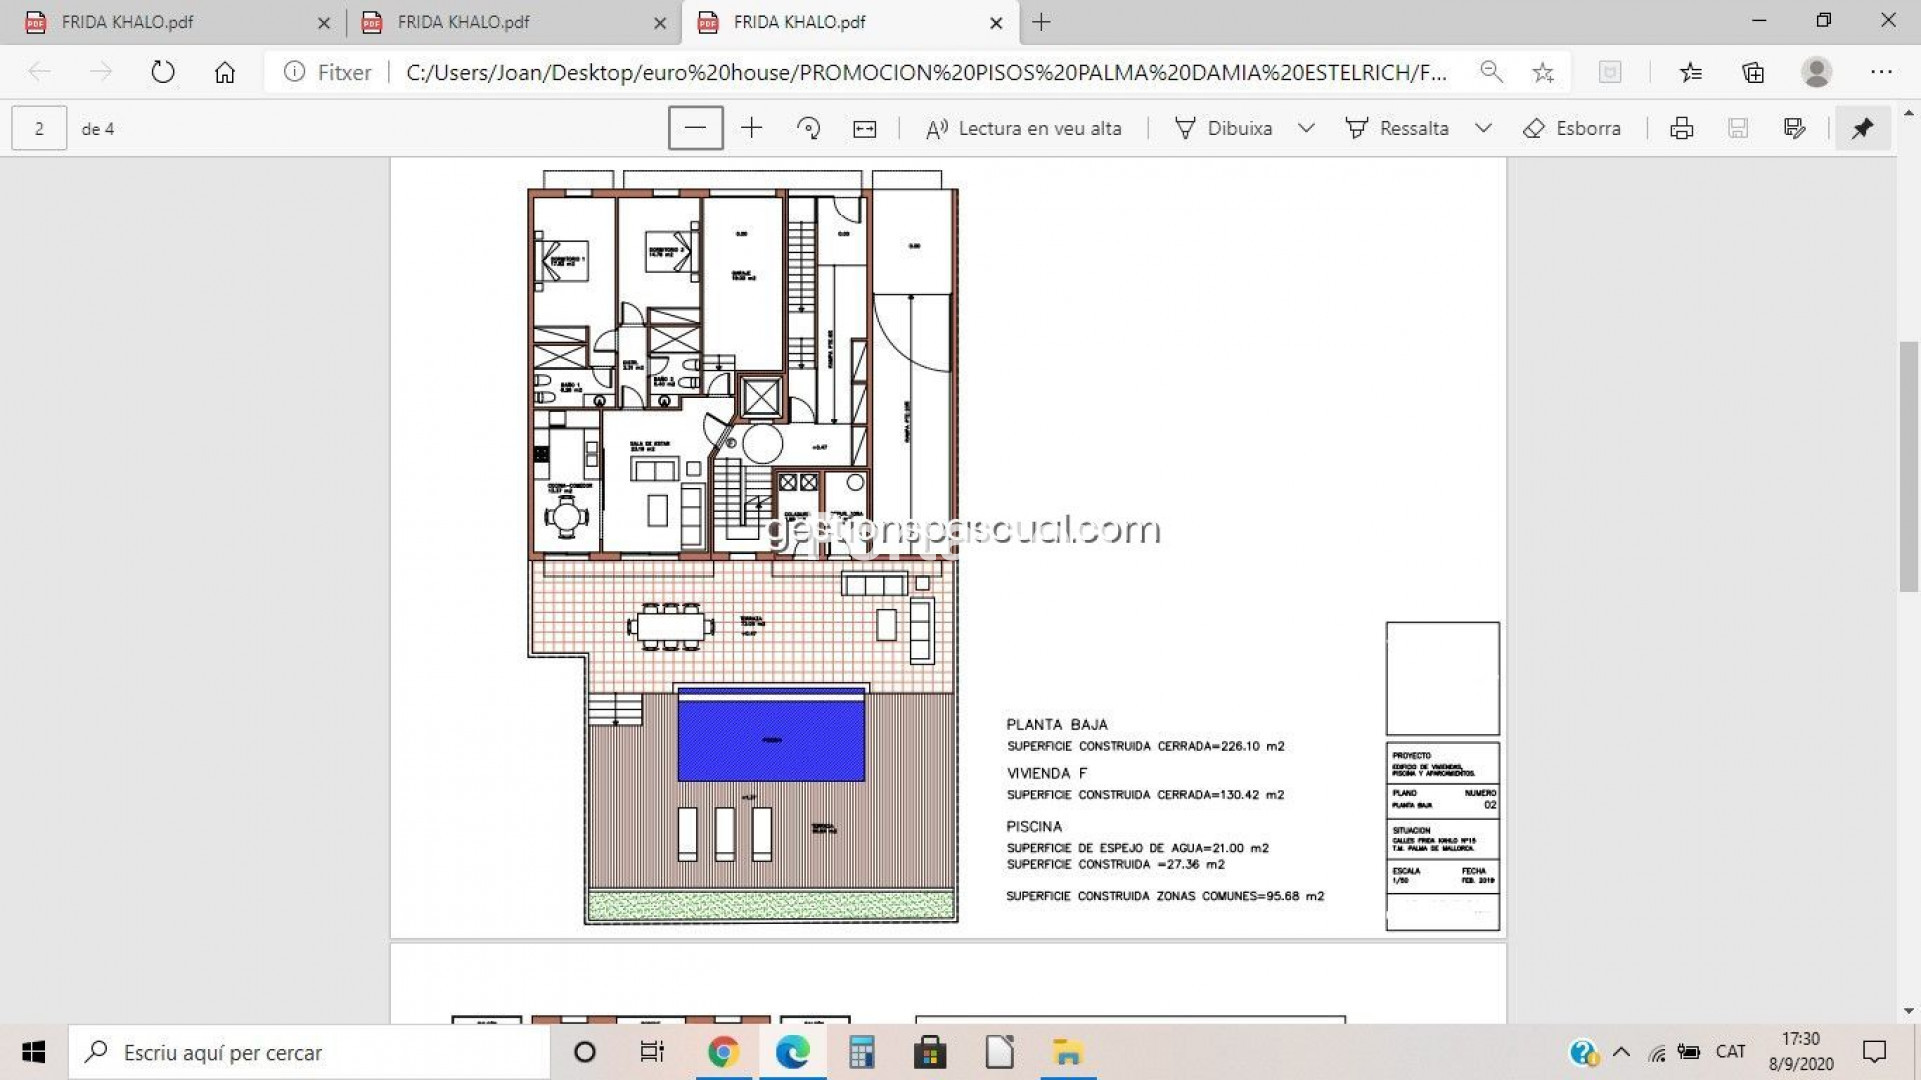This screenshot has width=1921, height=1080.
Task: Click the page number input field
Action: coord(39,128)
